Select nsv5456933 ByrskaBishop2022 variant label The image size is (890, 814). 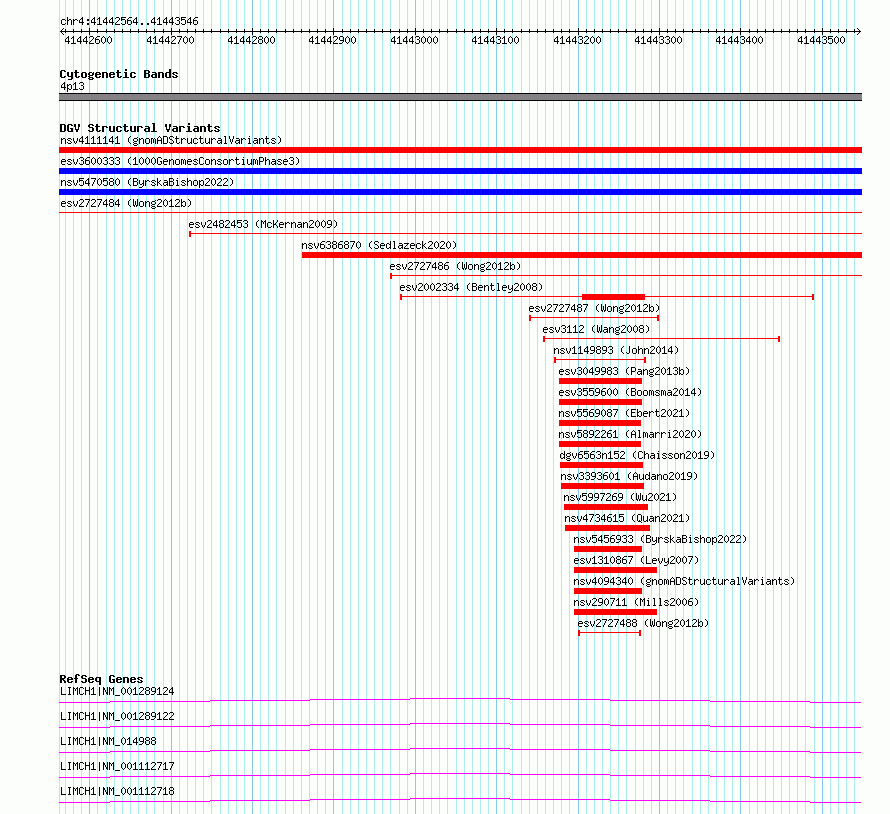coord(660,539)
